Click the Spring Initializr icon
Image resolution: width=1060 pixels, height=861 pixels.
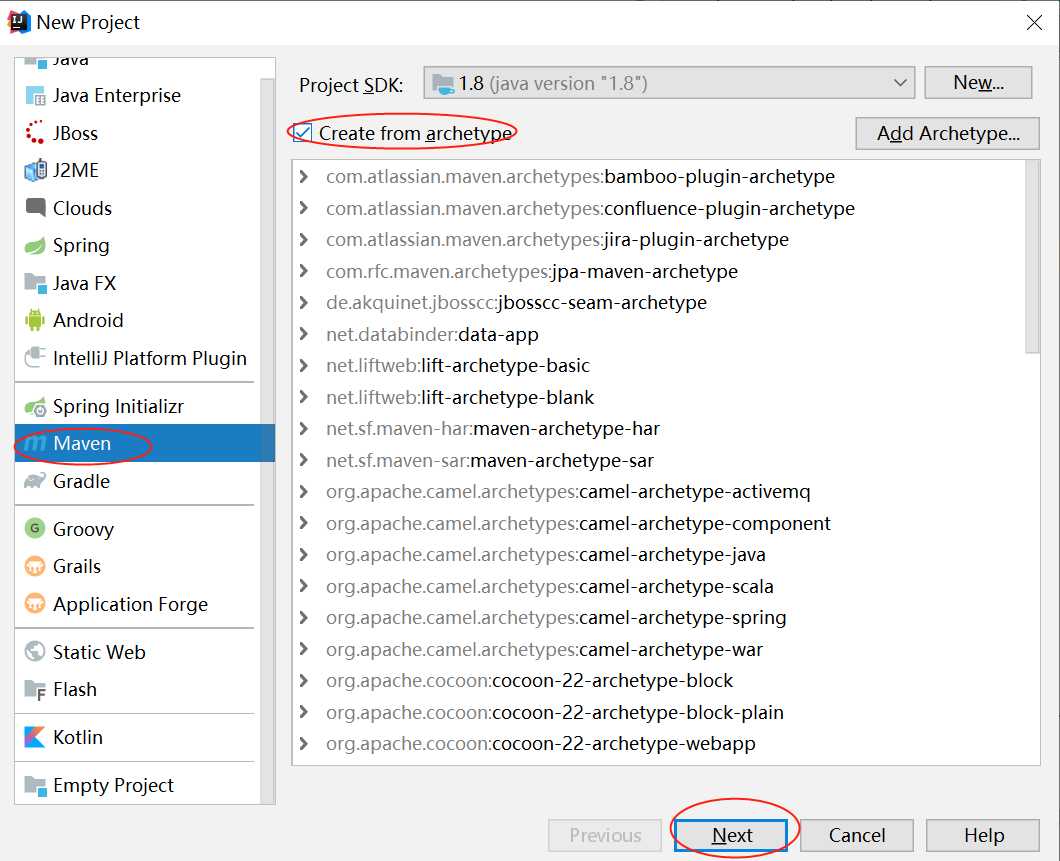pyautogui.click(x=35, y=406)
